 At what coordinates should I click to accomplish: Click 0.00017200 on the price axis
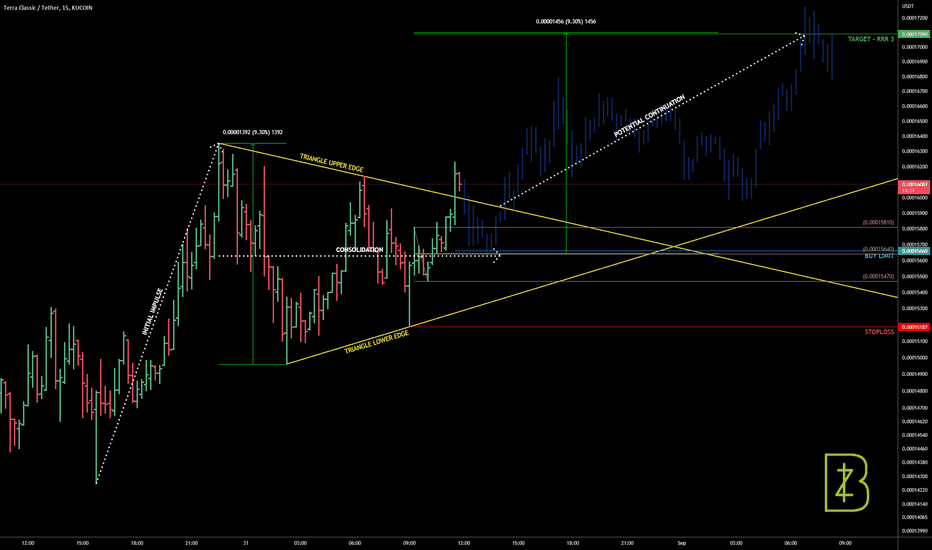915,18
